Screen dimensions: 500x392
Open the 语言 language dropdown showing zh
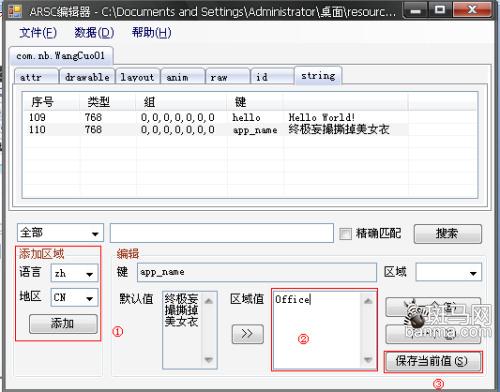pos(74,274)
